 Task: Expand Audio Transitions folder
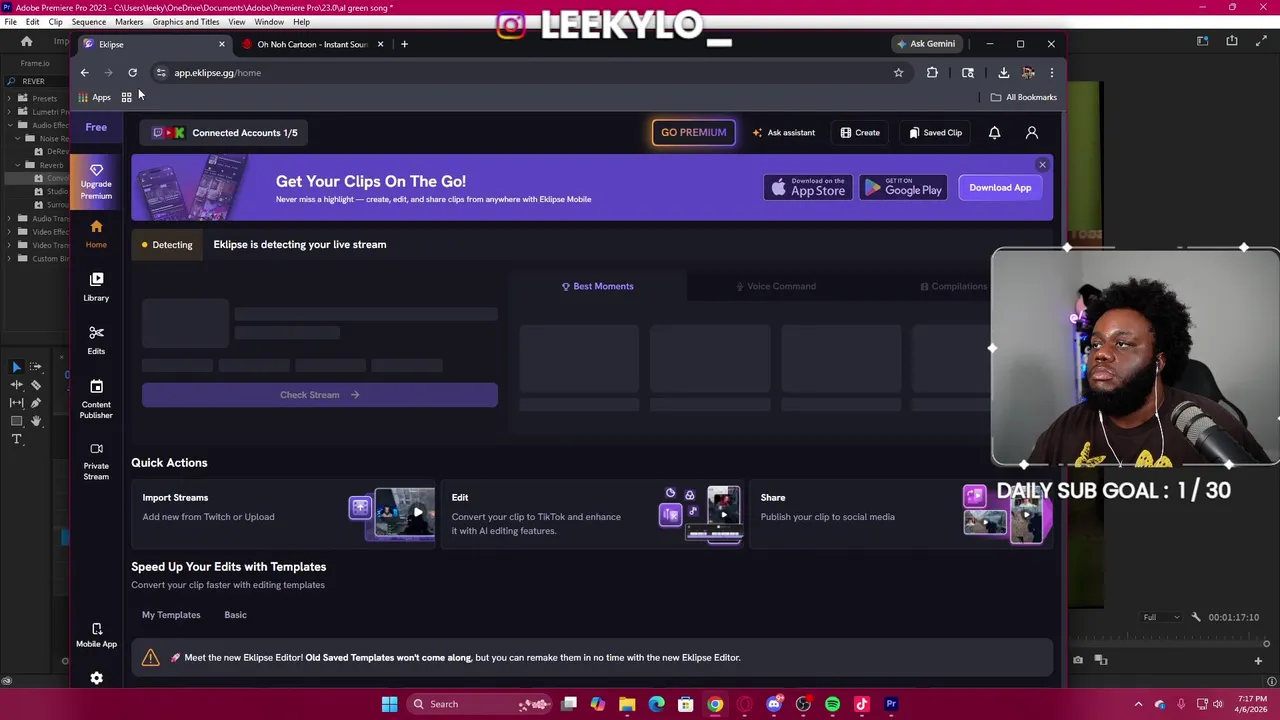click(11, 218)
